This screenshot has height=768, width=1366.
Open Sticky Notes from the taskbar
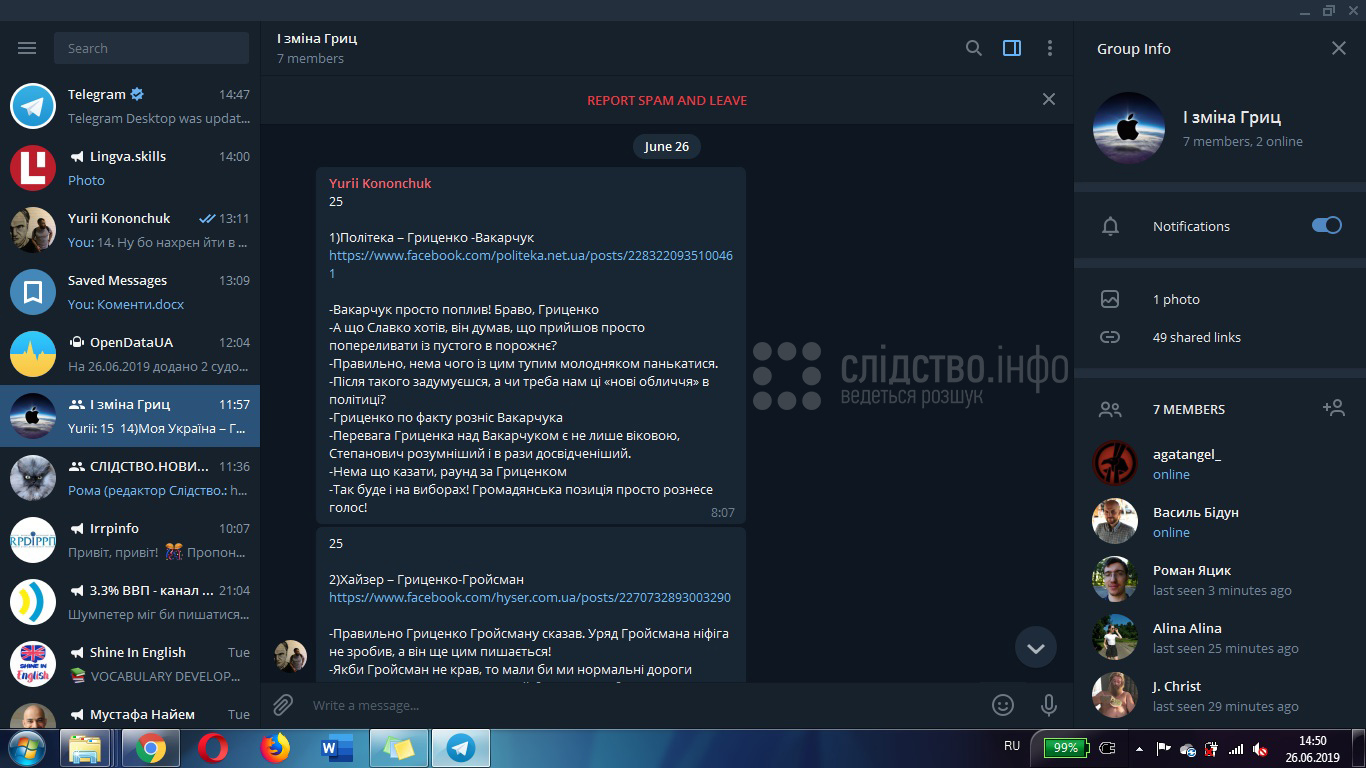click(x=398, y=748)
